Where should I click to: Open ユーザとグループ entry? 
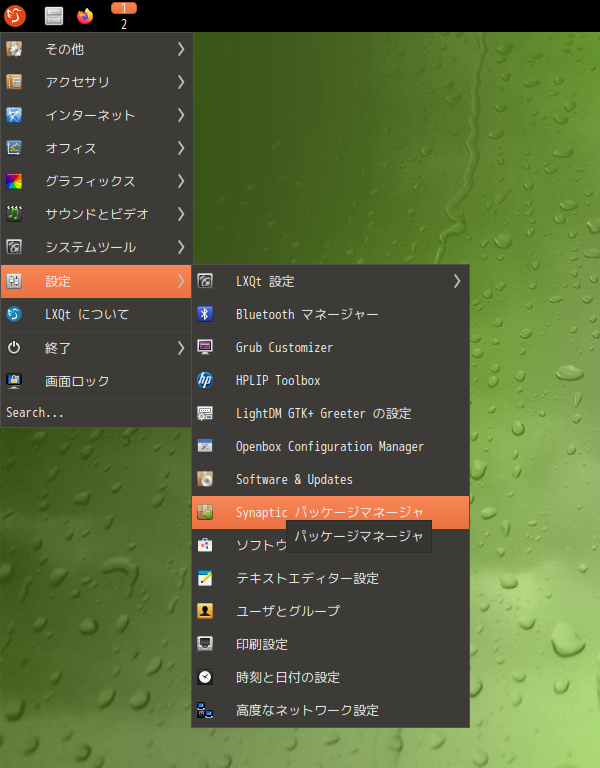pyautogui.click(x=330, y=611)
